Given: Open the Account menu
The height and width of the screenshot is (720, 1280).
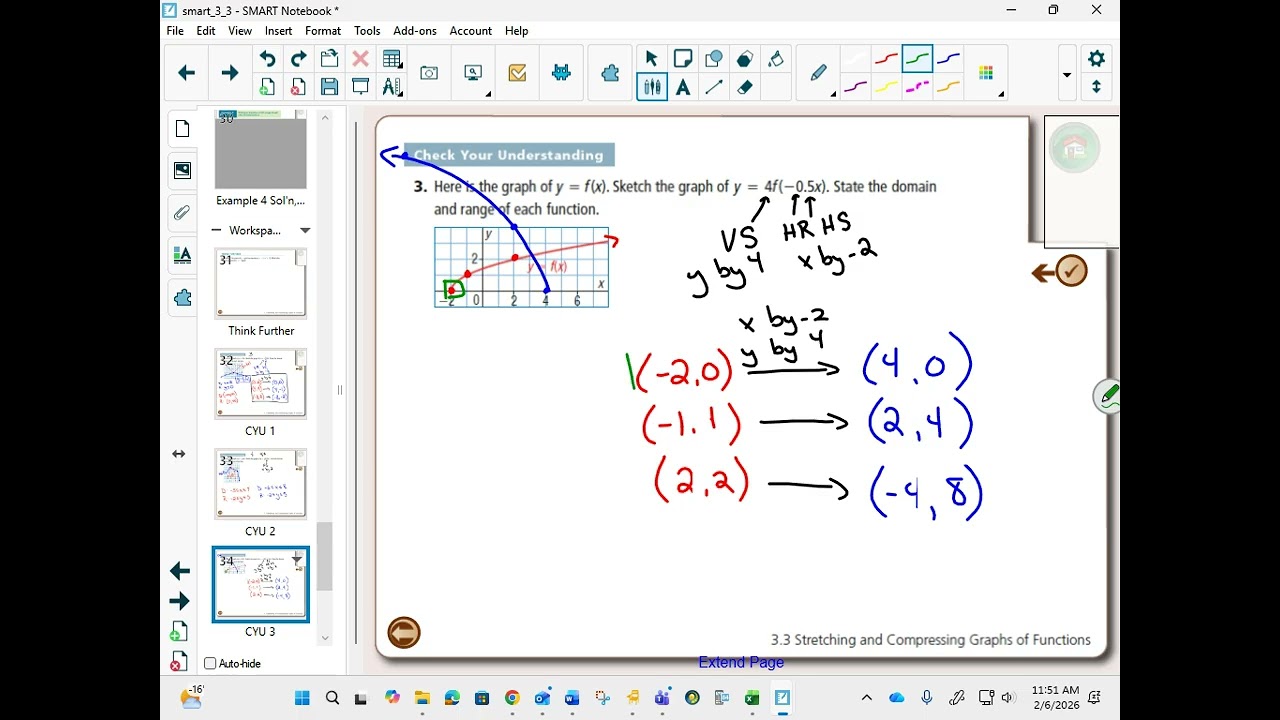Looking at the screenshot, I should tap(471, 31).
